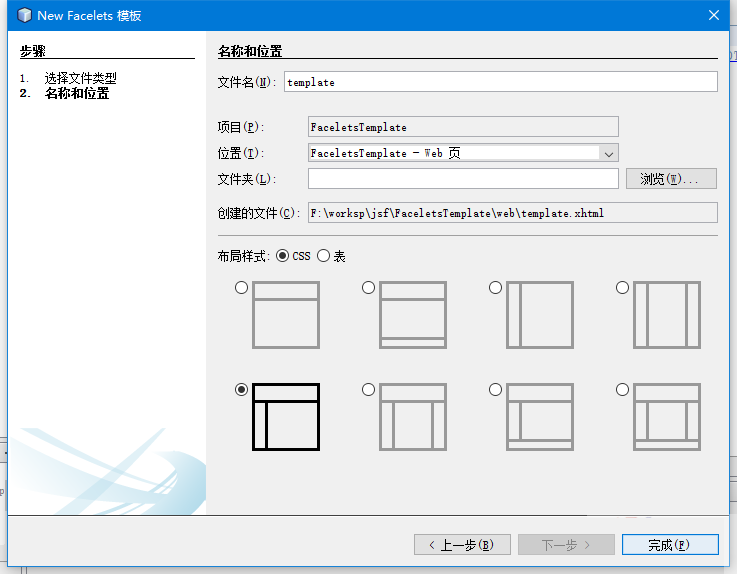Viewport: 737px width, 574px height.
Task: Click the NetBeans cube icon in title bar
Action: [24, 15]
